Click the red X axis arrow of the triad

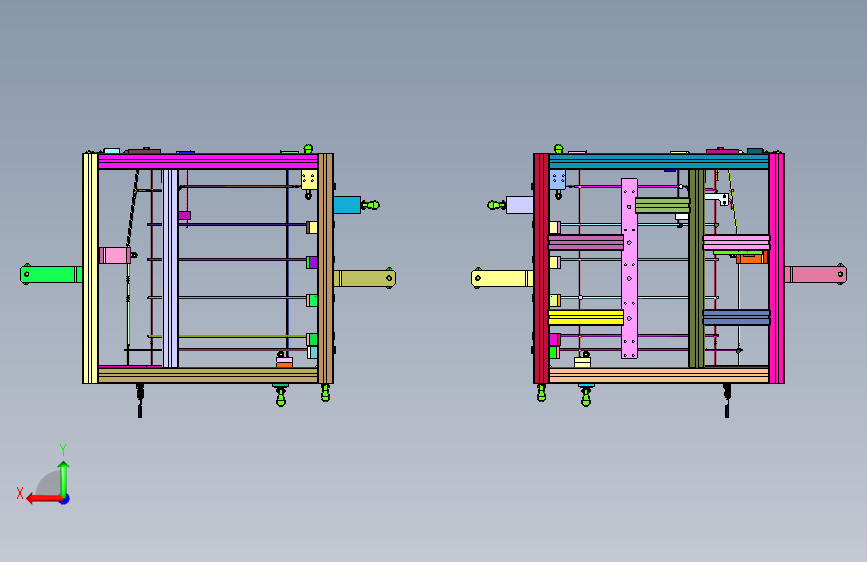44,499
